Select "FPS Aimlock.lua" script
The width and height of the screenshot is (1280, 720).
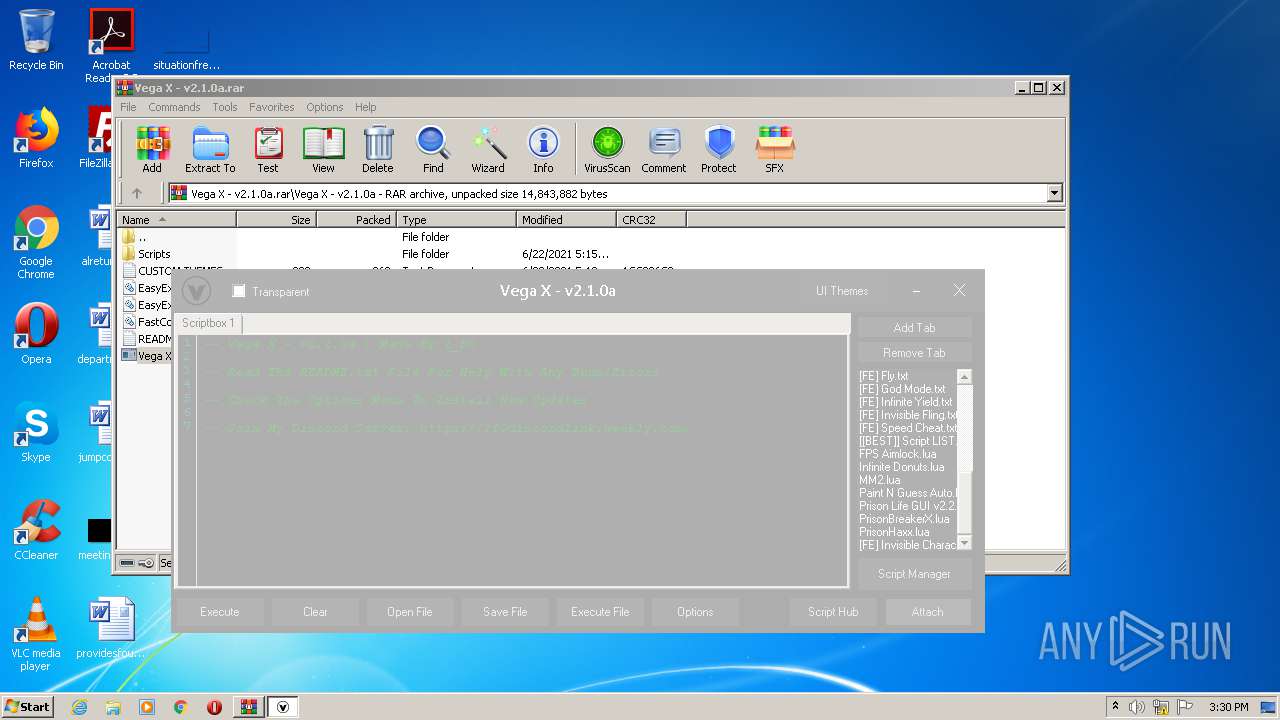click(x=898, y=454)
